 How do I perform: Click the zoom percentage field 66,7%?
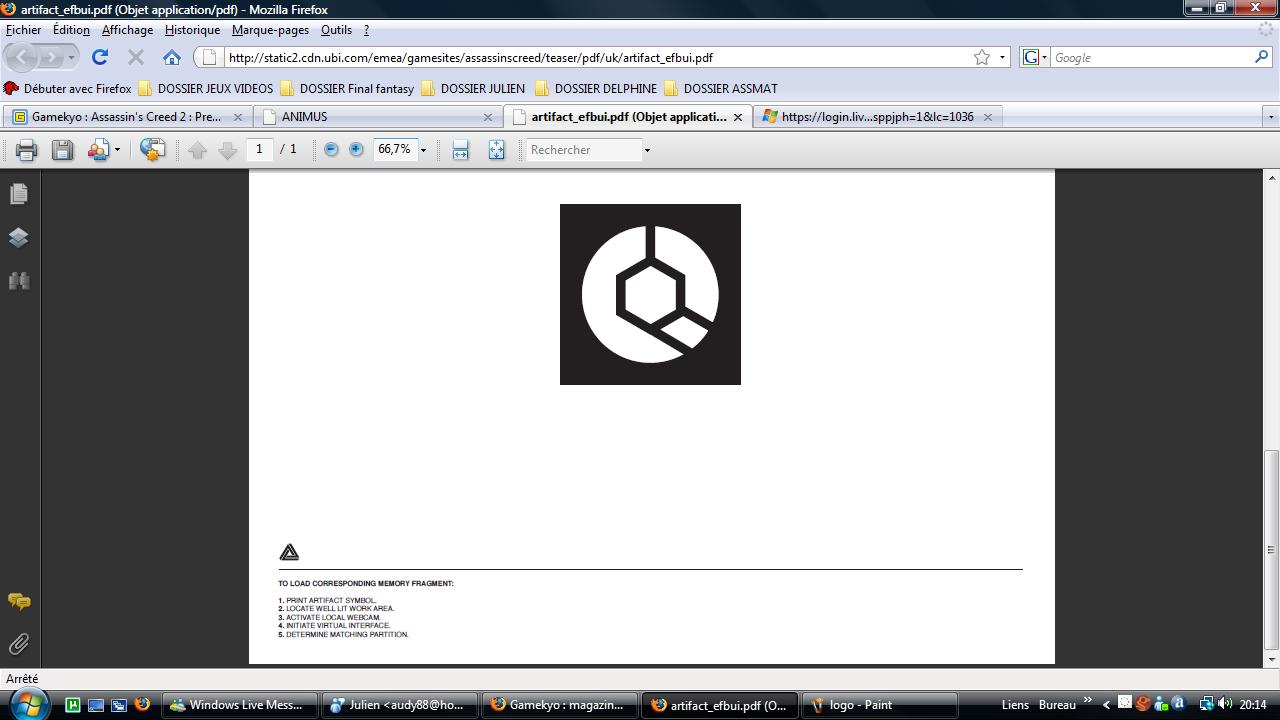point(394,149)
